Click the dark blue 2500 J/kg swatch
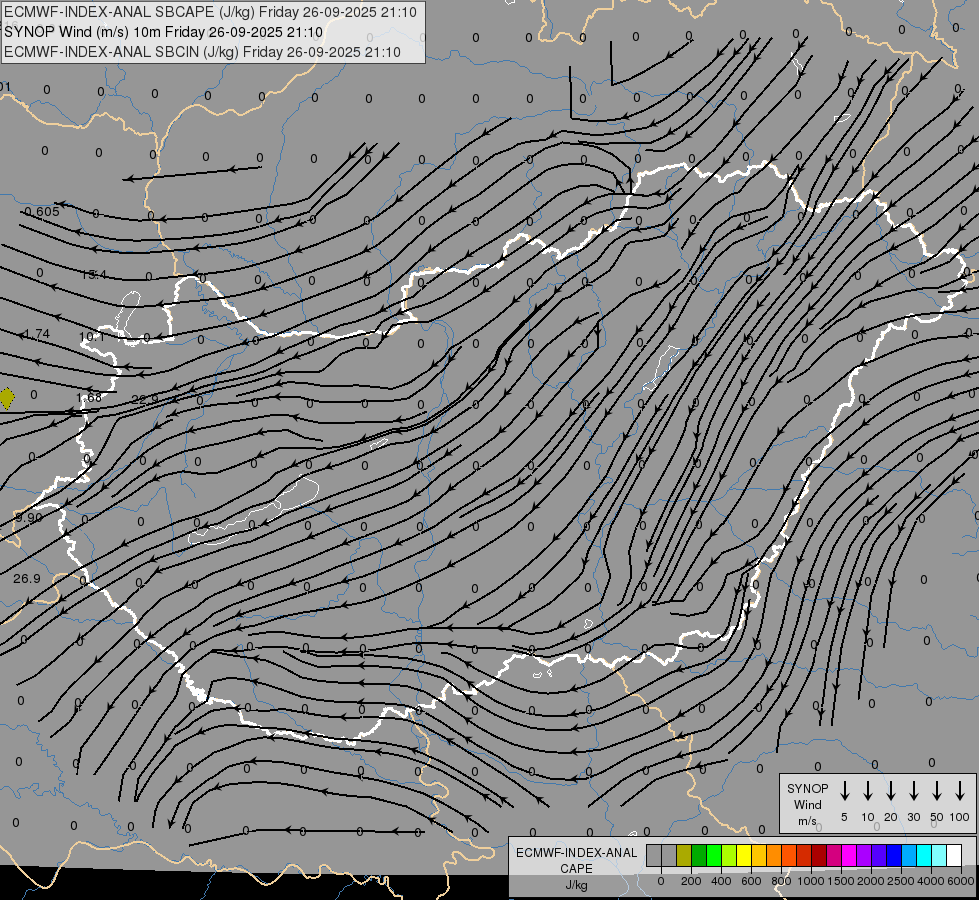This screenshot has height=900, width=979. click(x=894, y=856)
